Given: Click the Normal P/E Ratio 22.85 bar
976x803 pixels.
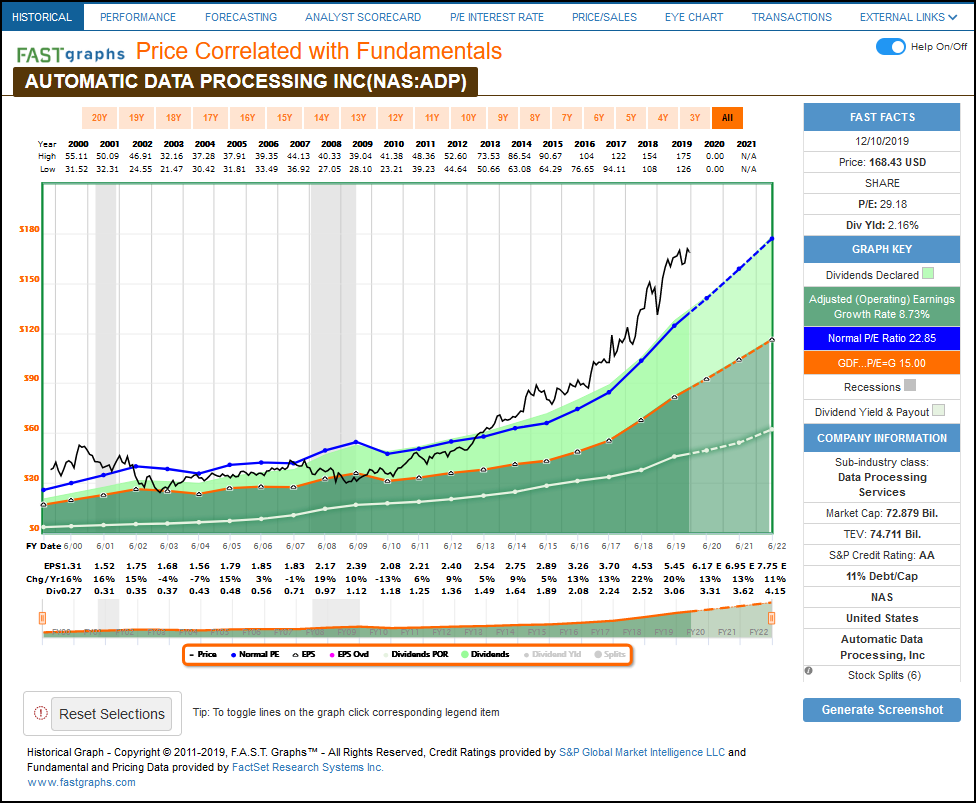Looking at the screenshot, I should (882, 338).
